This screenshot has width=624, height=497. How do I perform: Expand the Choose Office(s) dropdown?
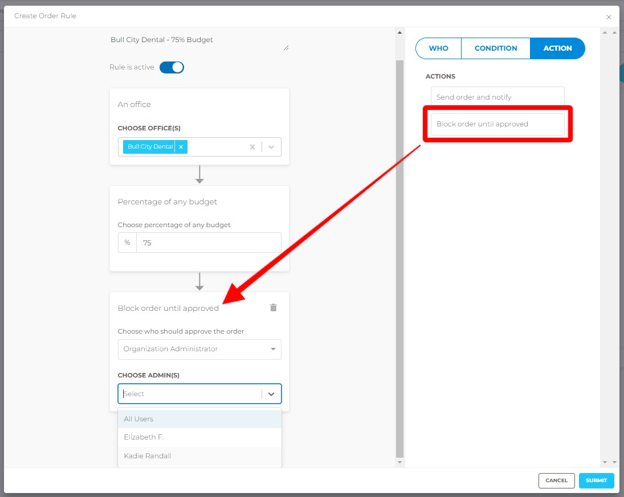point(271,147)
